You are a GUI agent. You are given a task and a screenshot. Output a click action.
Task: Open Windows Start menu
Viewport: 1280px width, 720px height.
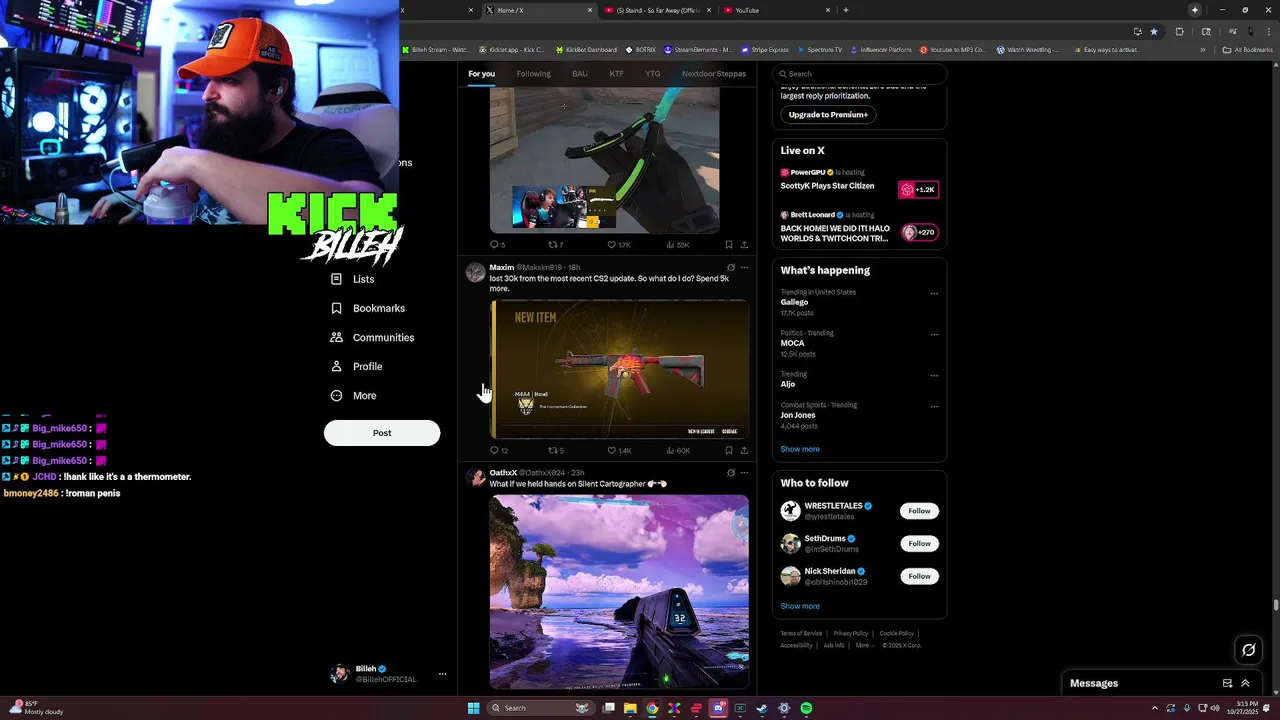(473, 708)
